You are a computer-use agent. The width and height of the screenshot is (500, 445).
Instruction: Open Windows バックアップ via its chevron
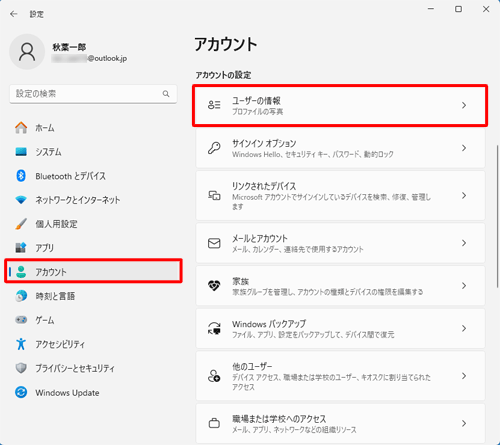tap(464, 328)
